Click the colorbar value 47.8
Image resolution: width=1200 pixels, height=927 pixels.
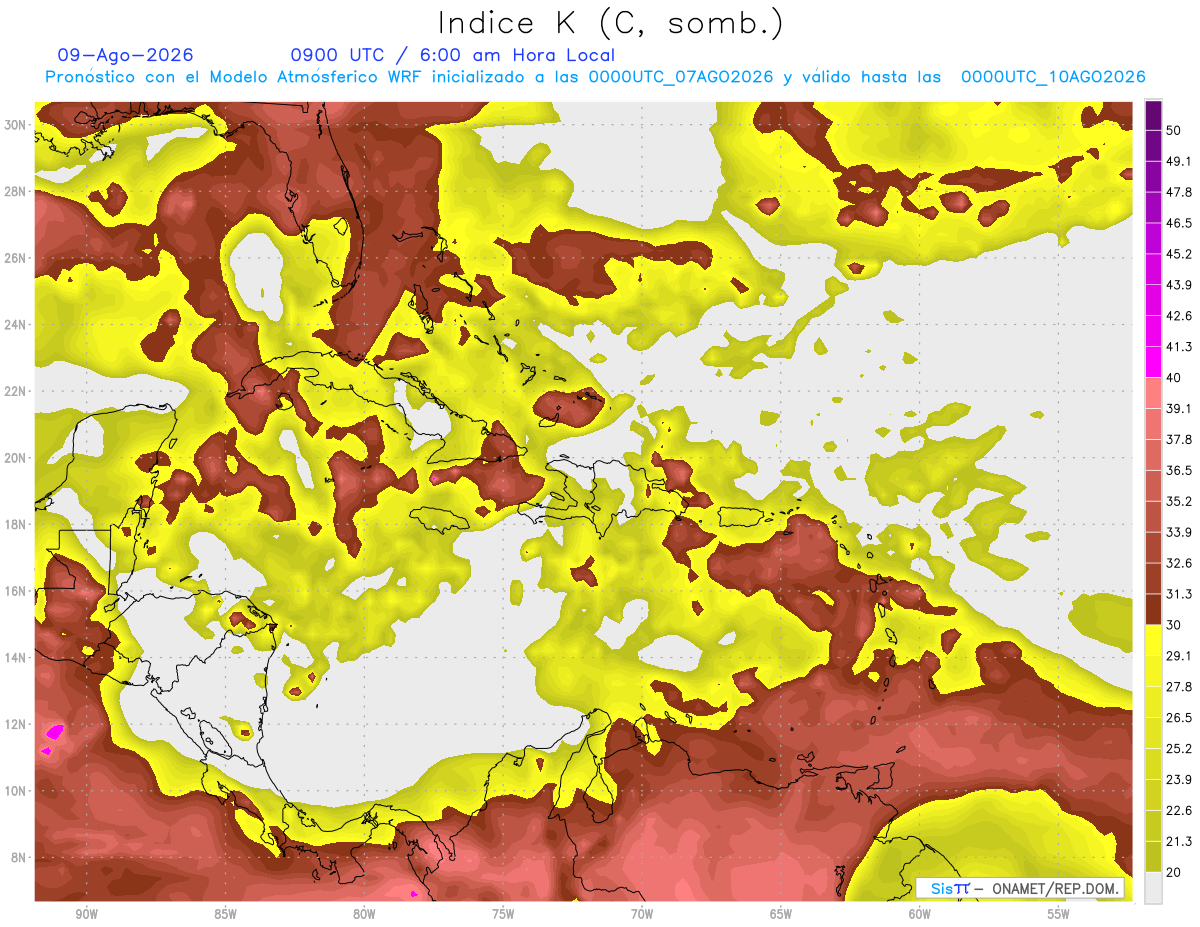tap(1179, 192)
